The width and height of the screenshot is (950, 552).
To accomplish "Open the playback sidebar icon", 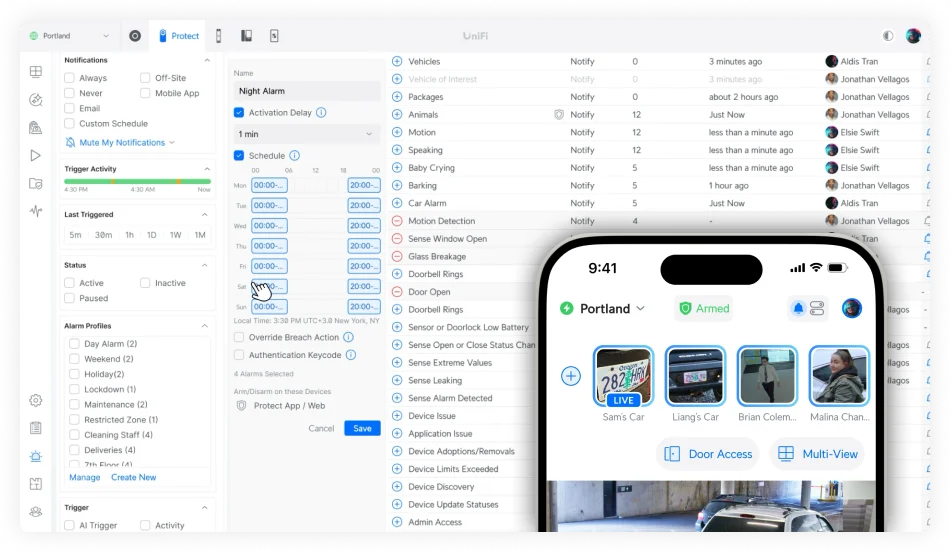I will point(36,156).
